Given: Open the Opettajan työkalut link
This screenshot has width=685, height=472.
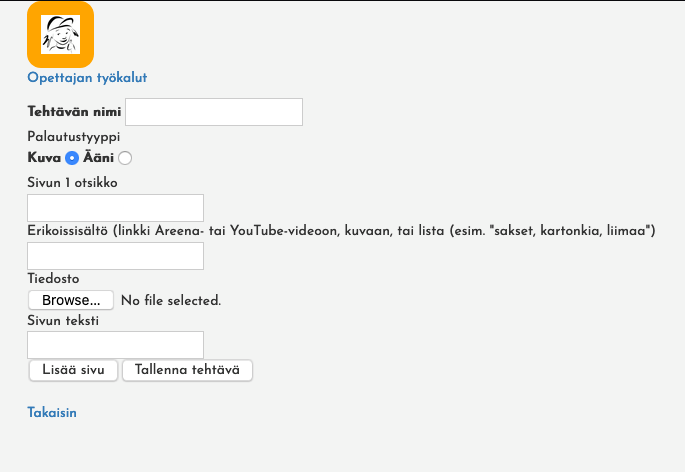Looking at the screenshot, I should [x=88, y=77].
